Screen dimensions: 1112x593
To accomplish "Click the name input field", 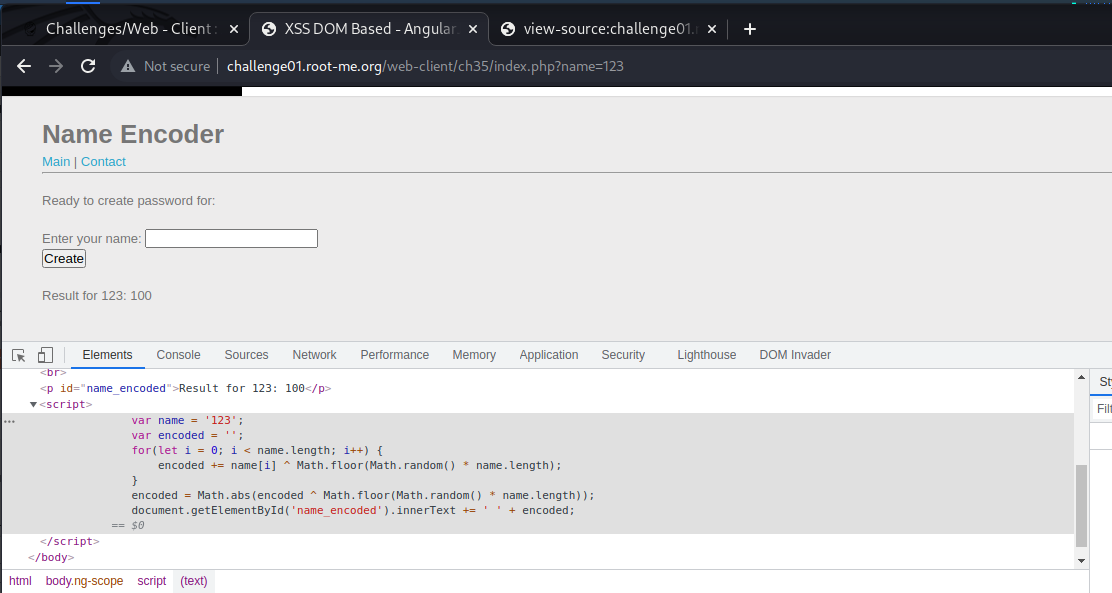I will pos(231,238).
